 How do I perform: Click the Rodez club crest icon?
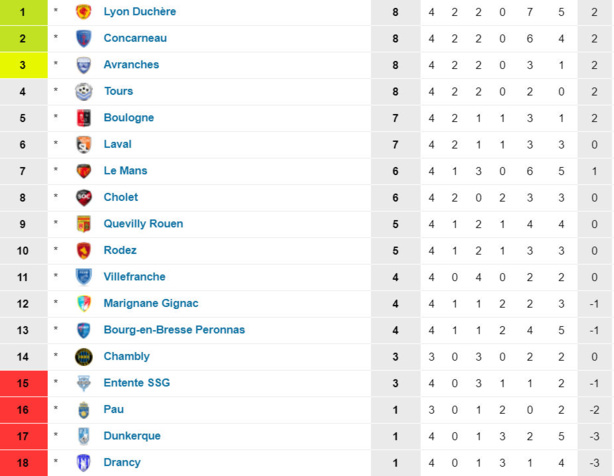pyautogui.click(x=84, y=250)
